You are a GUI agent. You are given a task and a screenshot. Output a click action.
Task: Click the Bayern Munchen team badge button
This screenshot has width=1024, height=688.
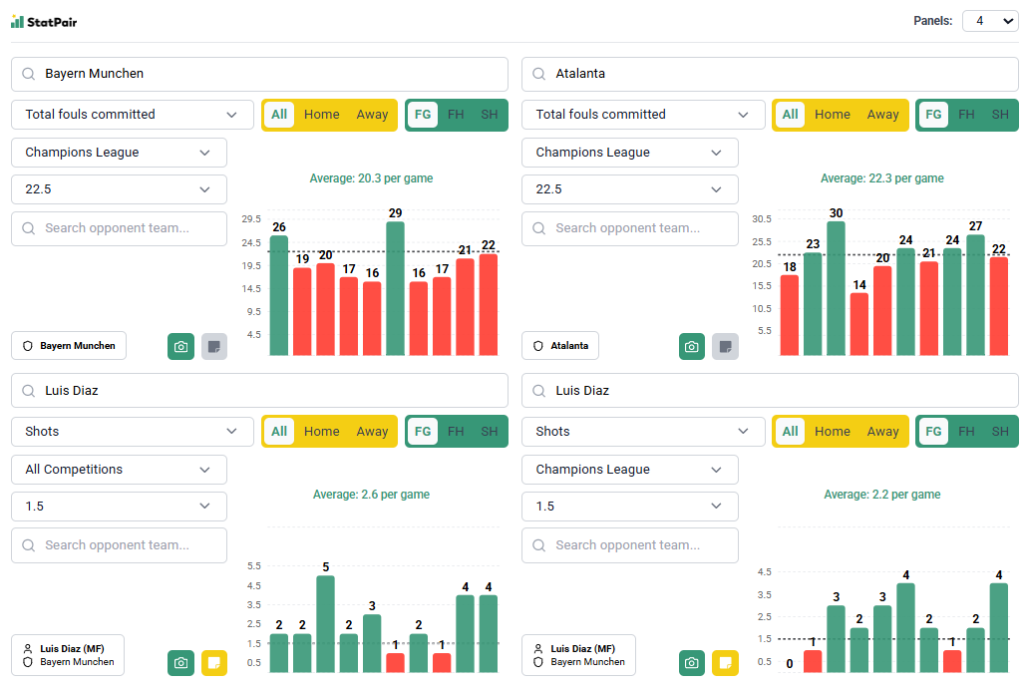tap(69, 346)
